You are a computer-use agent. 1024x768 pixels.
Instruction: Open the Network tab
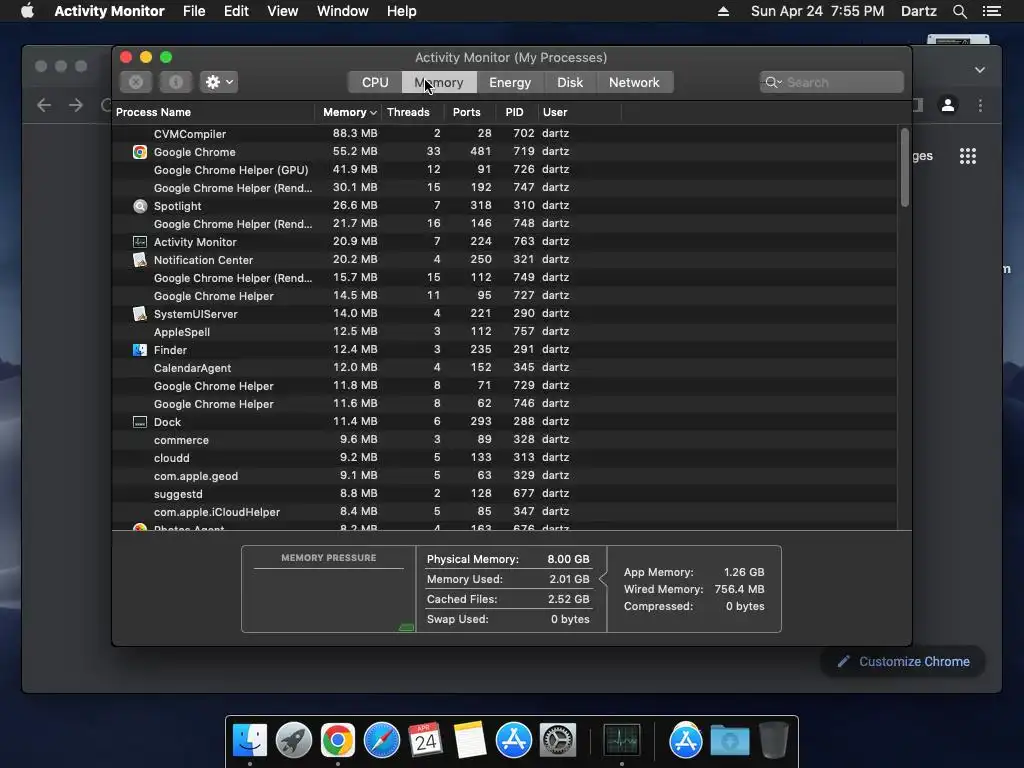coord(634,82)
